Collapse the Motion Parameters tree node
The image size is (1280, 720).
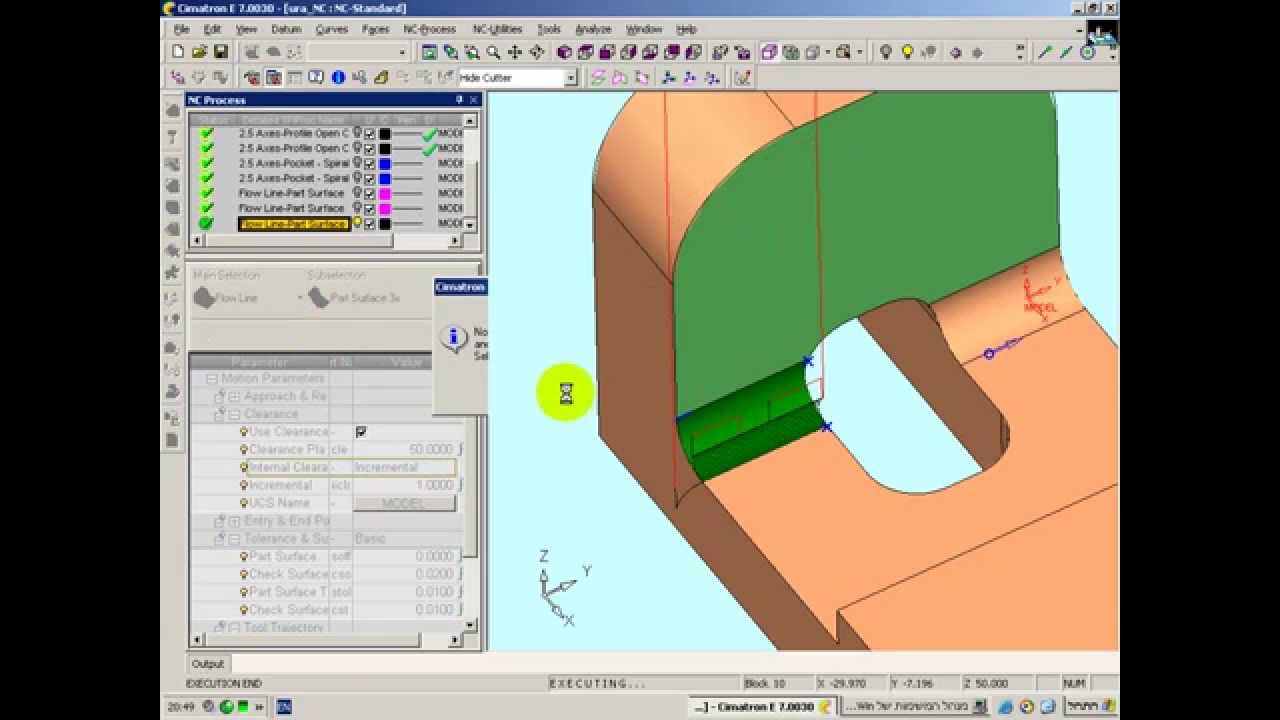coord(212,379)
